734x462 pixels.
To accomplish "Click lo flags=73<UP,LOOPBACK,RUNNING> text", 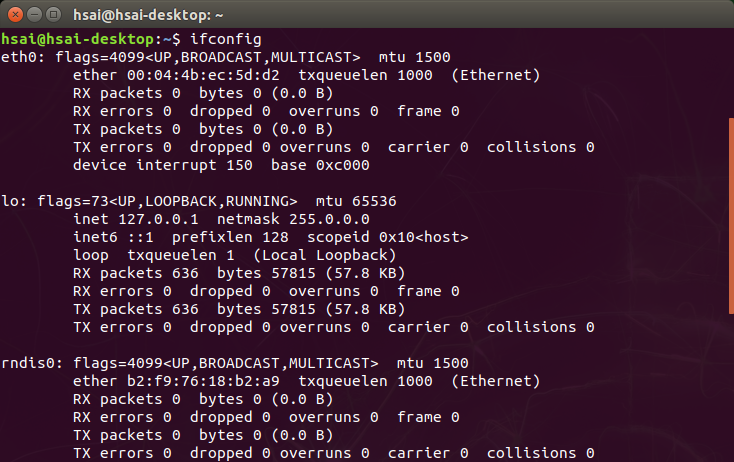I will pyautogui.click(x=167, y=201).
